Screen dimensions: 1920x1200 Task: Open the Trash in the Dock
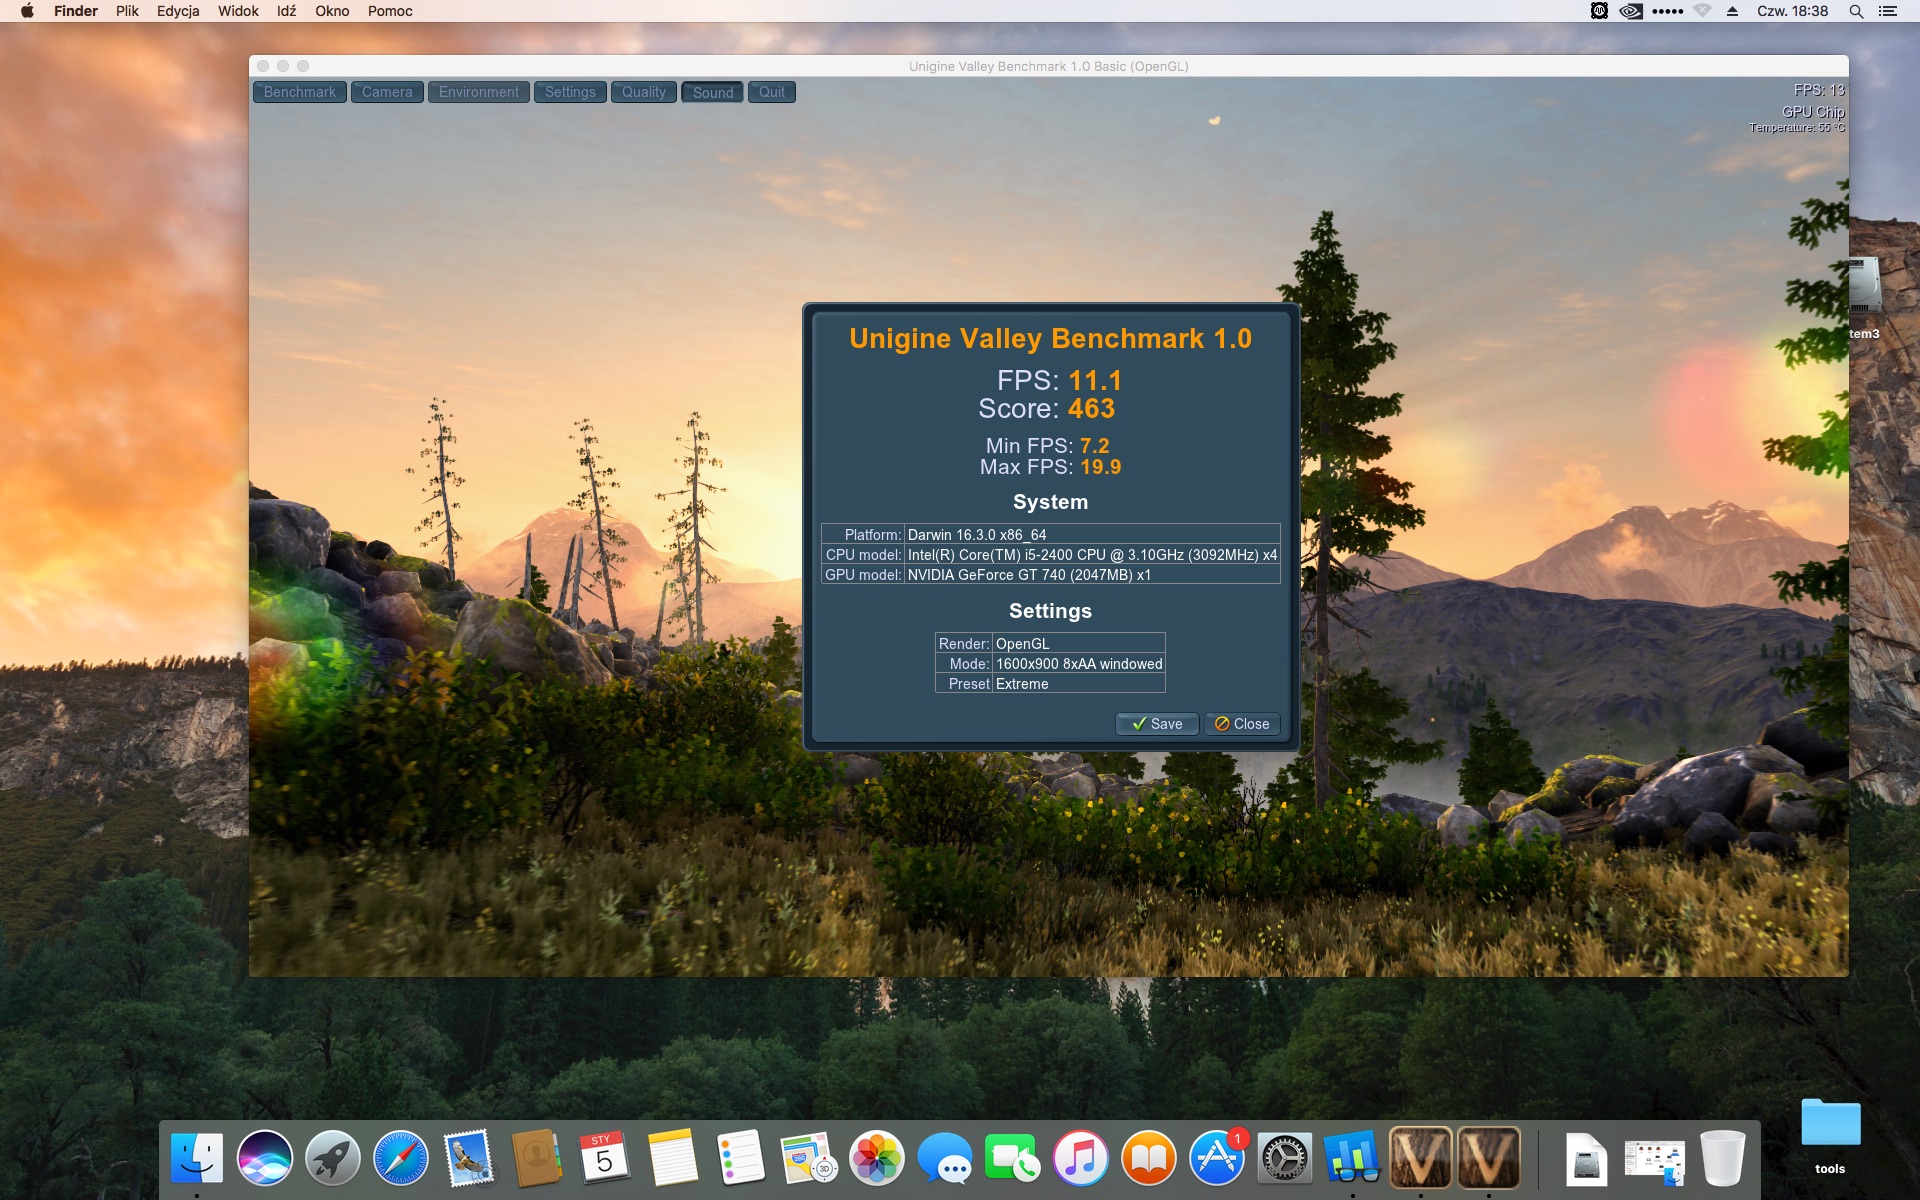click(1722, 1158)
